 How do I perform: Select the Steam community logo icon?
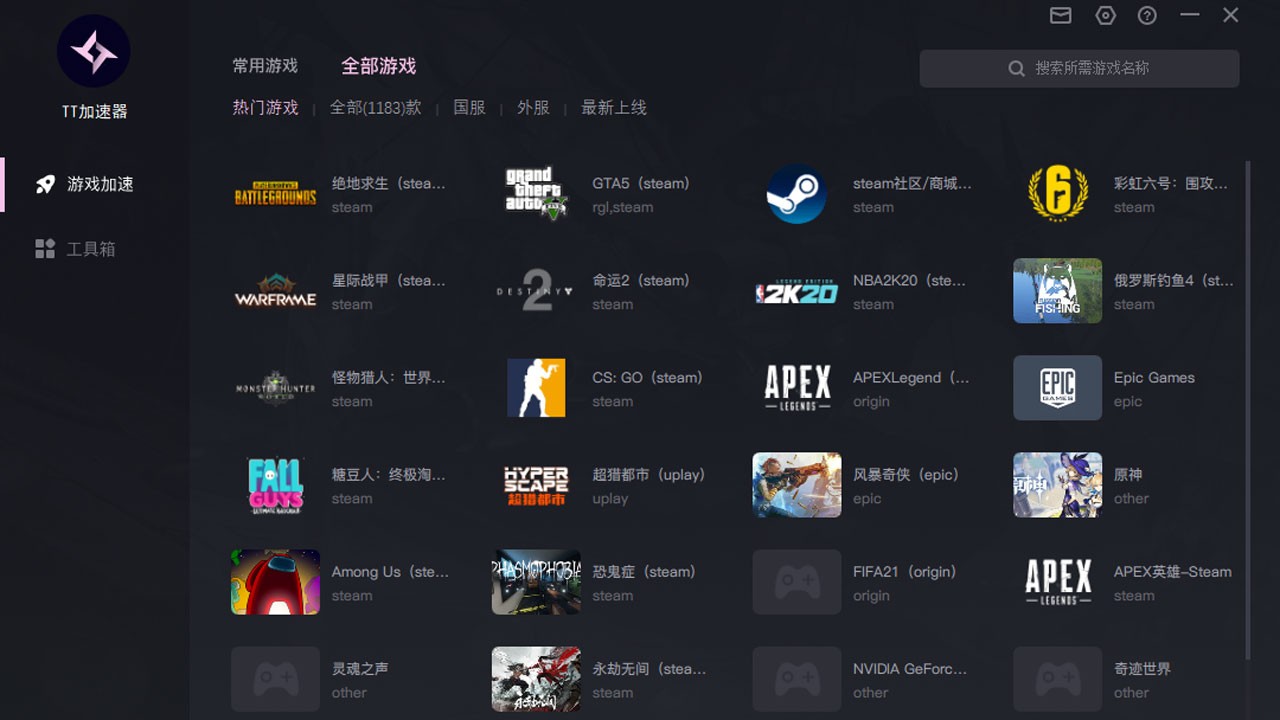(797, 194)
